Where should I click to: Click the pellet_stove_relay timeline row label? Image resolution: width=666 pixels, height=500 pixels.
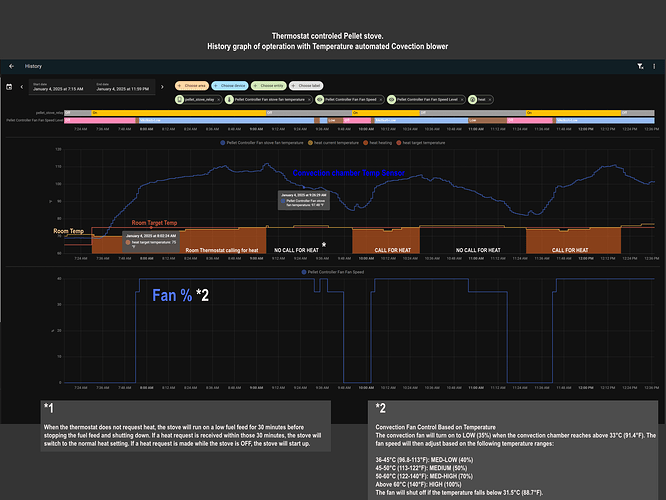[49, 113]
